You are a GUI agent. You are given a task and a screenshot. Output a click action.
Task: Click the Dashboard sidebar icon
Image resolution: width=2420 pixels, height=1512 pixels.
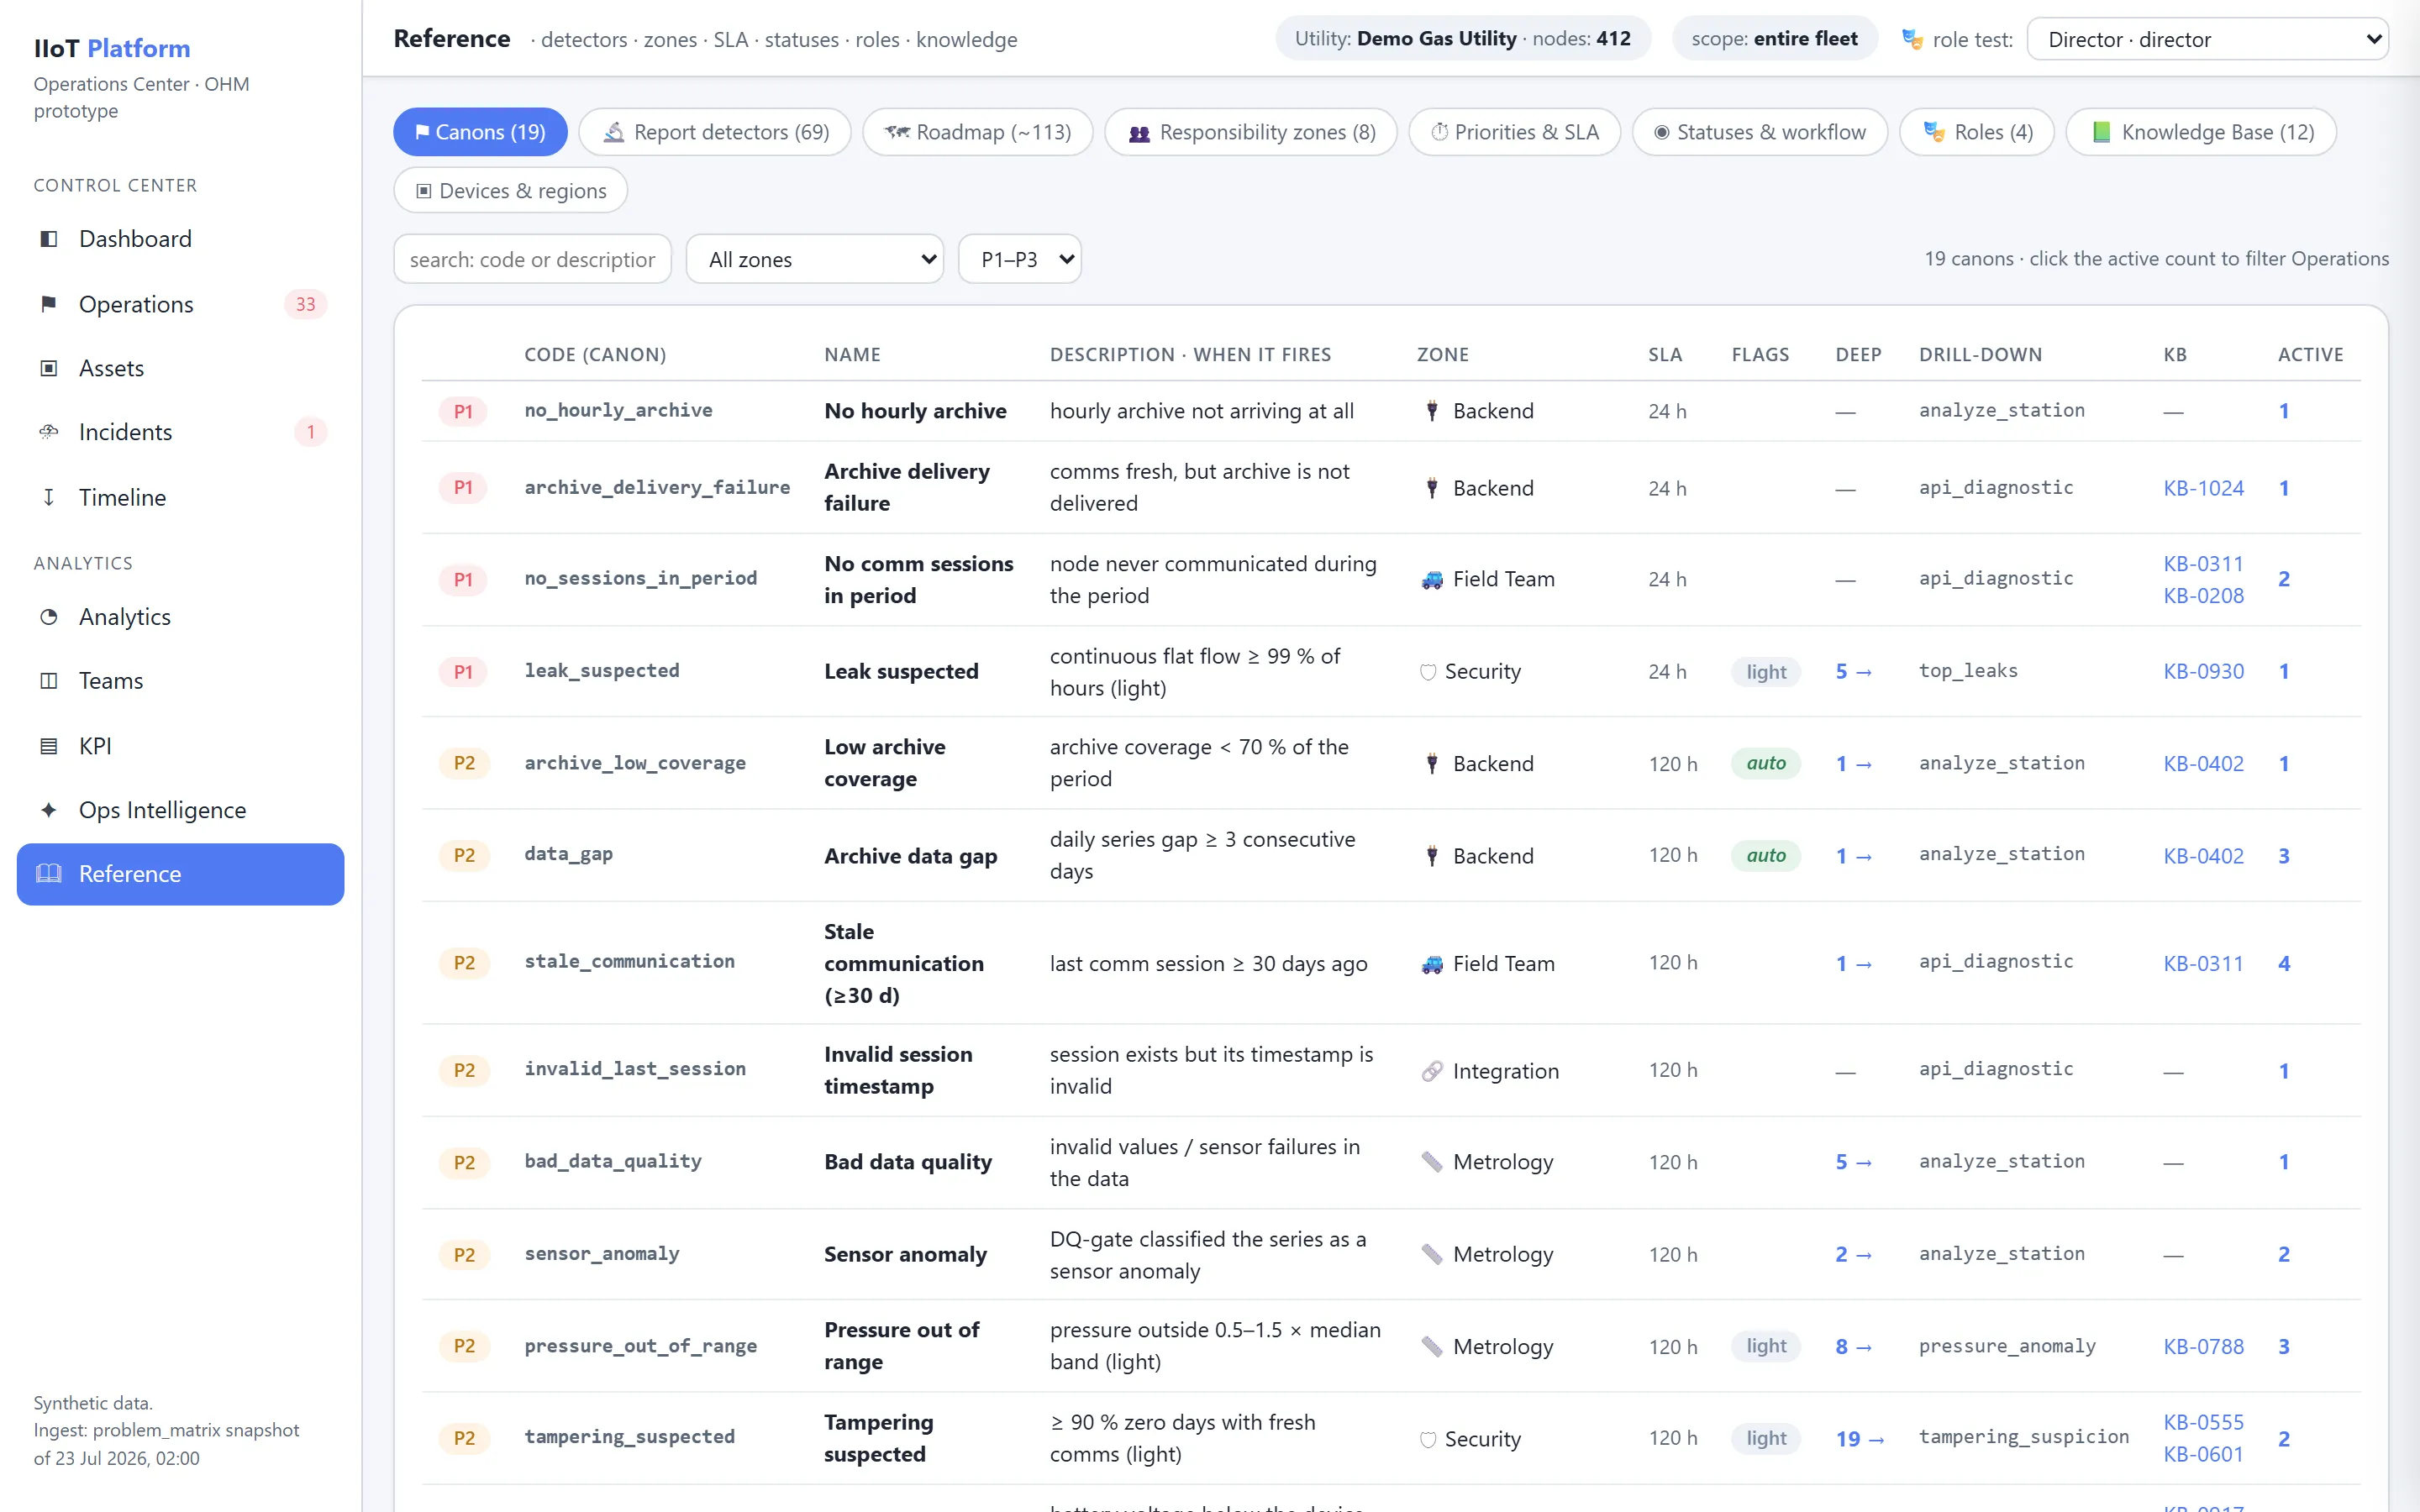(48, 239)
